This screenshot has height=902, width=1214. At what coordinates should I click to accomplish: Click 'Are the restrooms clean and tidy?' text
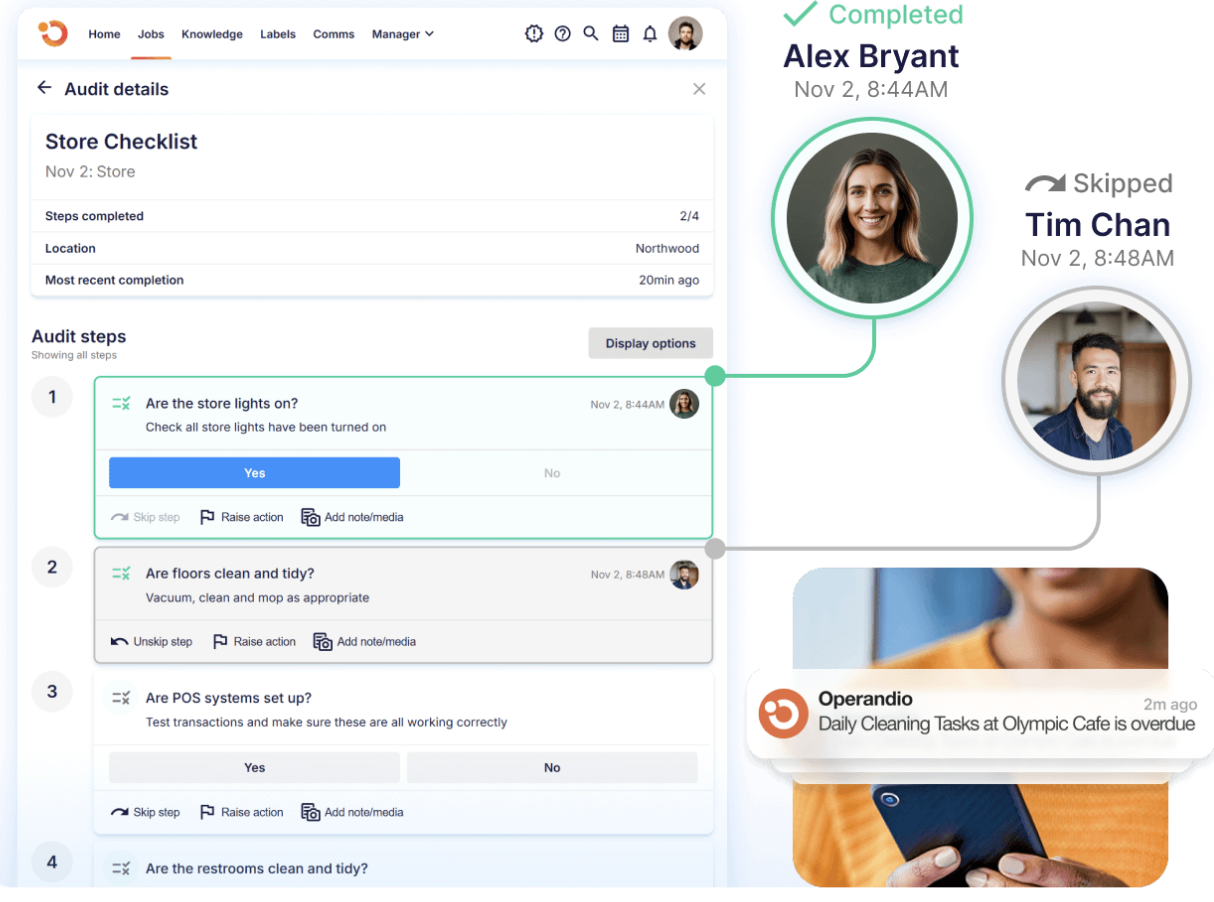coord(257,869)
